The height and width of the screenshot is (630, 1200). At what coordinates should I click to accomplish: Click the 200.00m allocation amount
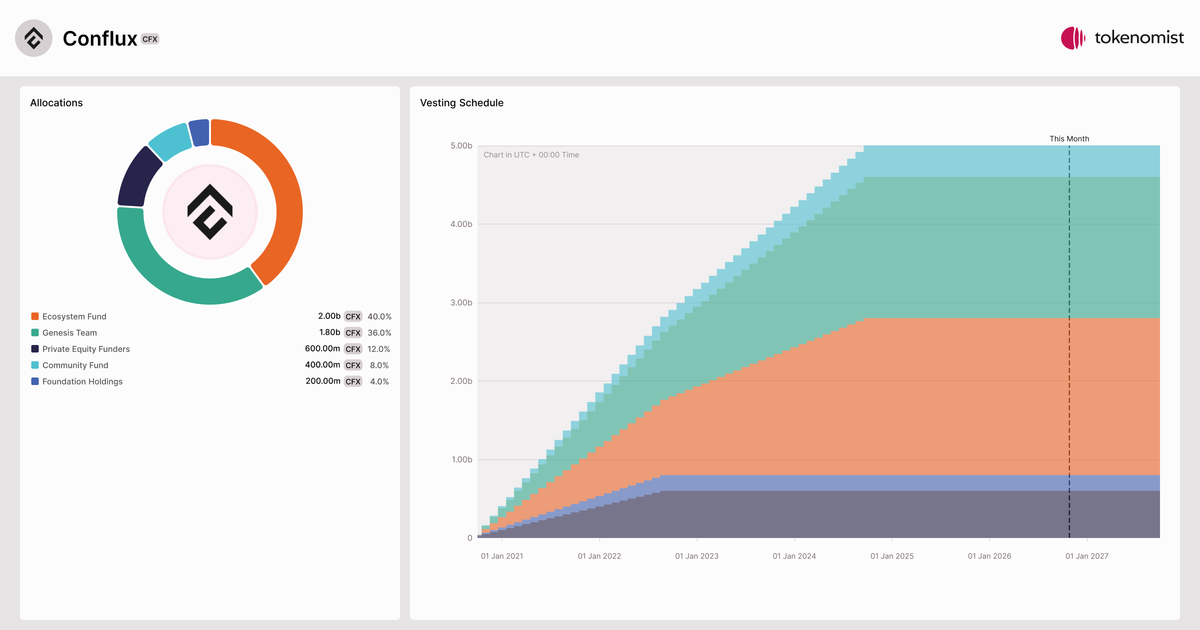point(323,382)
